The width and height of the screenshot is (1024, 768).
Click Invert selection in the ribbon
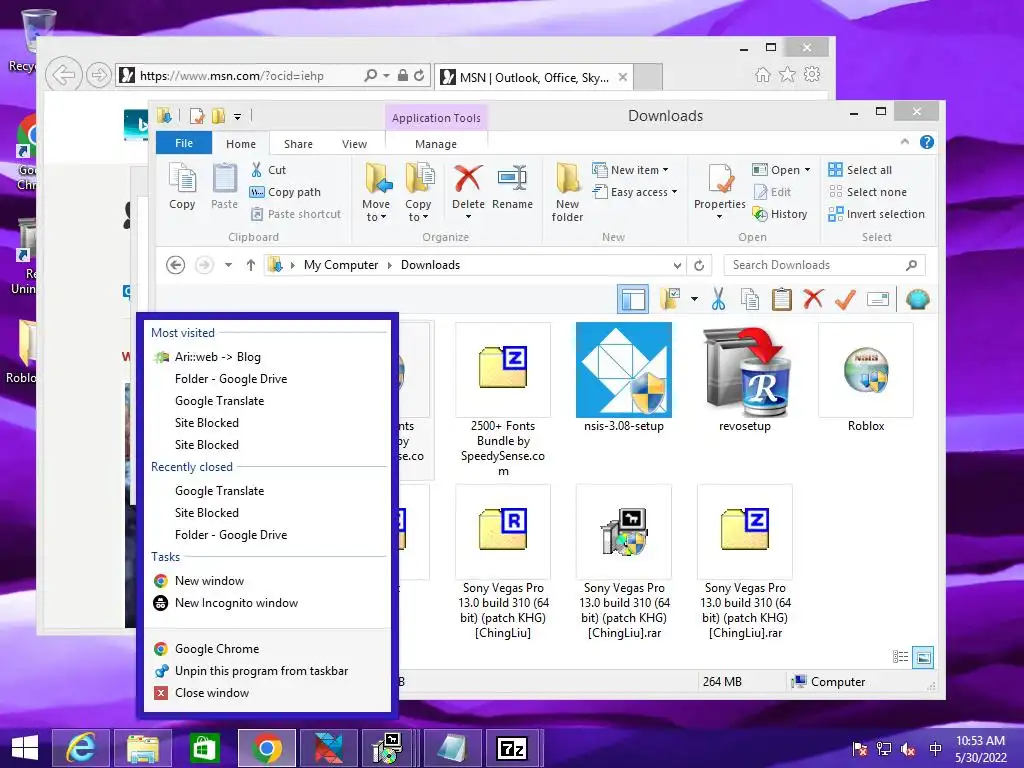[876, 214]
